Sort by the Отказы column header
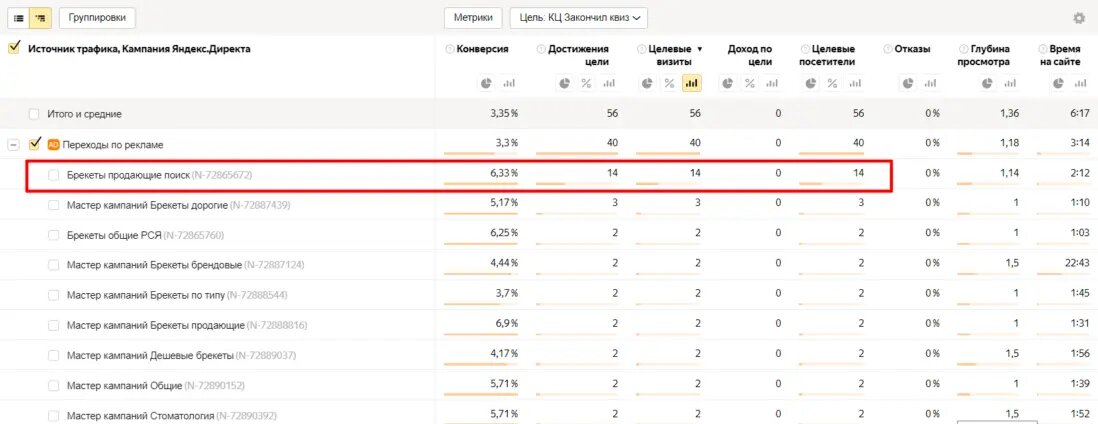Viewport: 1098px width, 424px height. (912, 49)
